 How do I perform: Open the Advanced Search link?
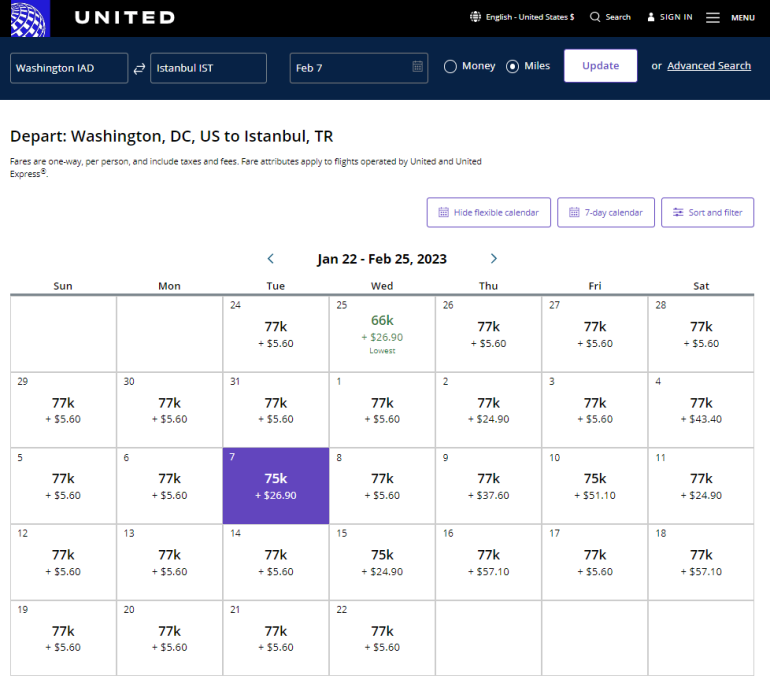pyautogui.click(x=709, y=66)
